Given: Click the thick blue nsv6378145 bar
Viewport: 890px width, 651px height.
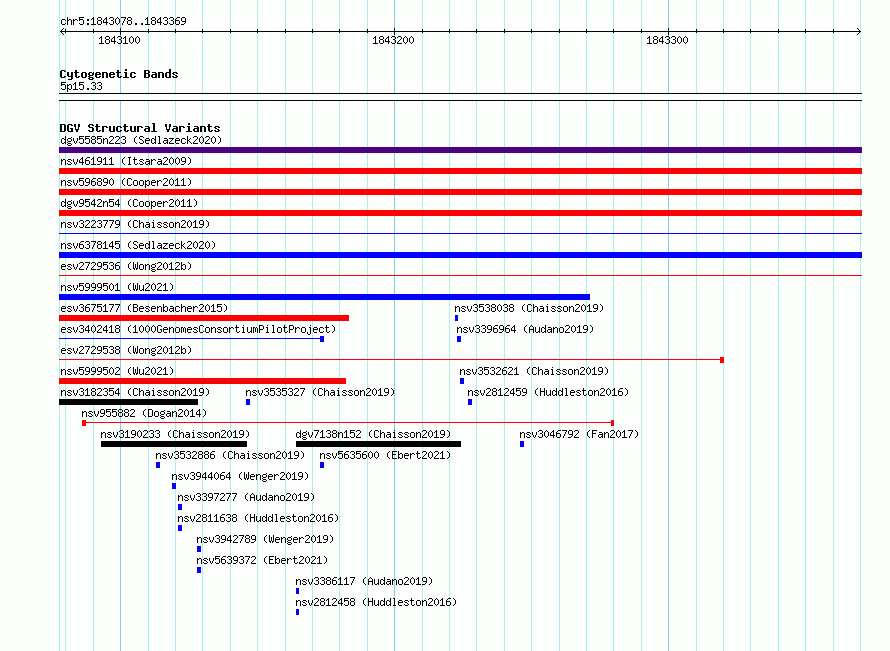Looking at the screenshot, I should pos(460,255).
